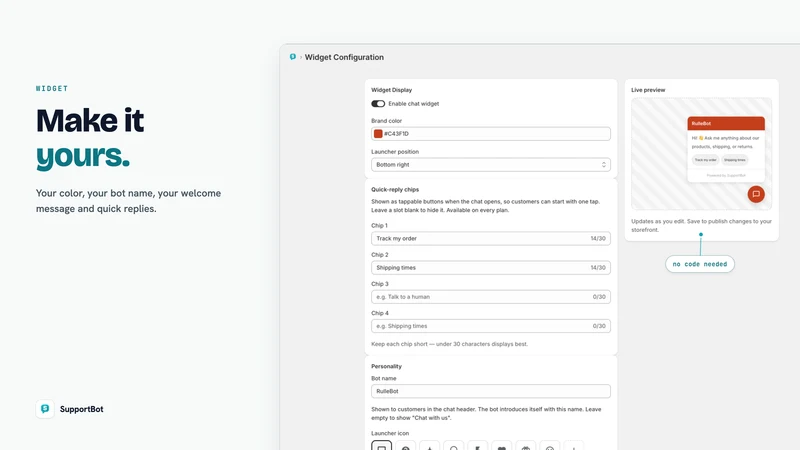The width and height of the screenshot is (800, 450).
Task: Click the welcome message in chat preview
Action: click(x=726, y=142)
